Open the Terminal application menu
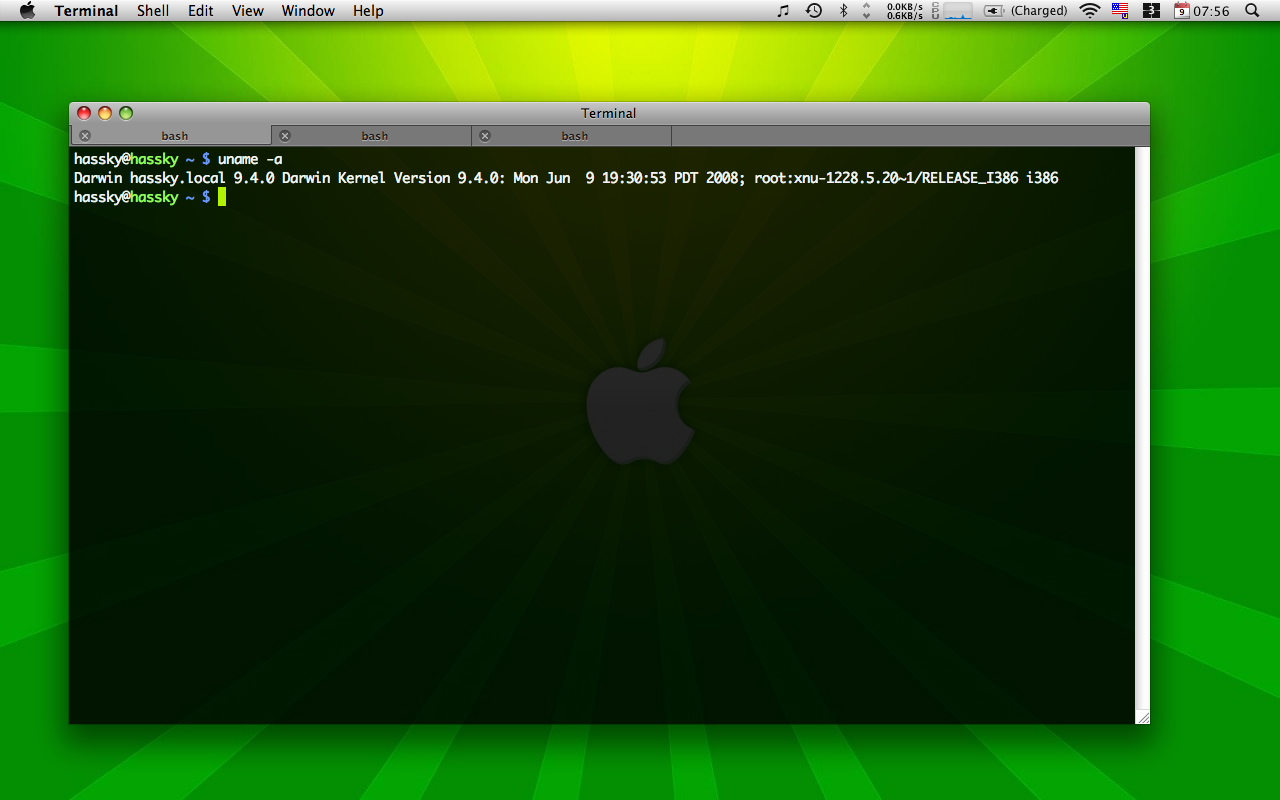1280x800 pixels. pos(86,11)
